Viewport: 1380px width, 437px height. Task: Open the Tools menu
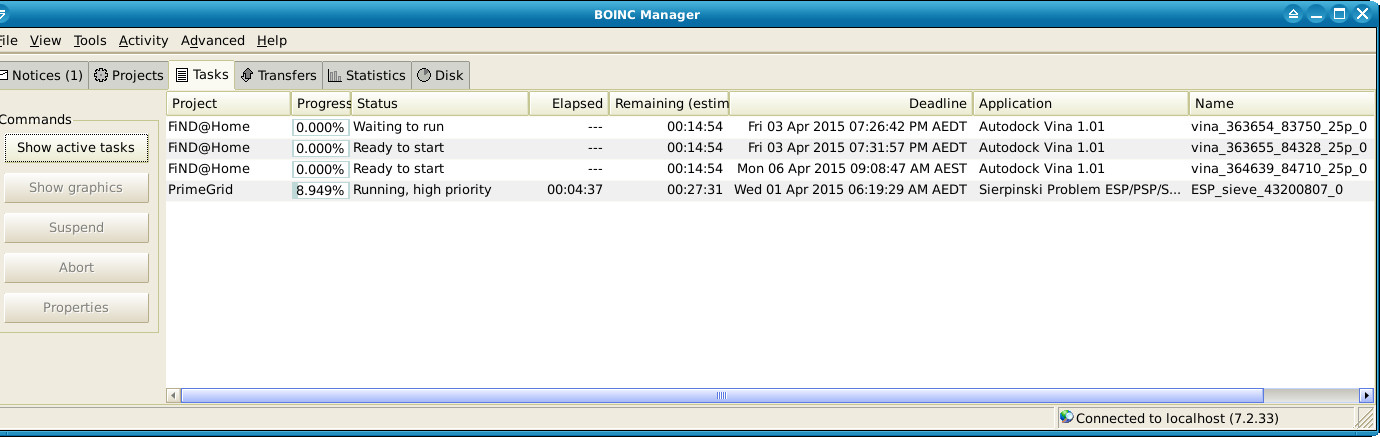90,41
